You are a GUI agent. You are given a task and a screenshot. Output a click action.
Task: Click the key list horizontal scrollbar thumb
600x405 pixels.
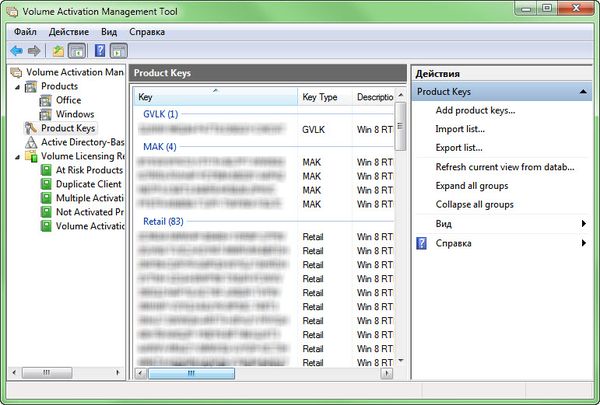click(x=191, y=374)
